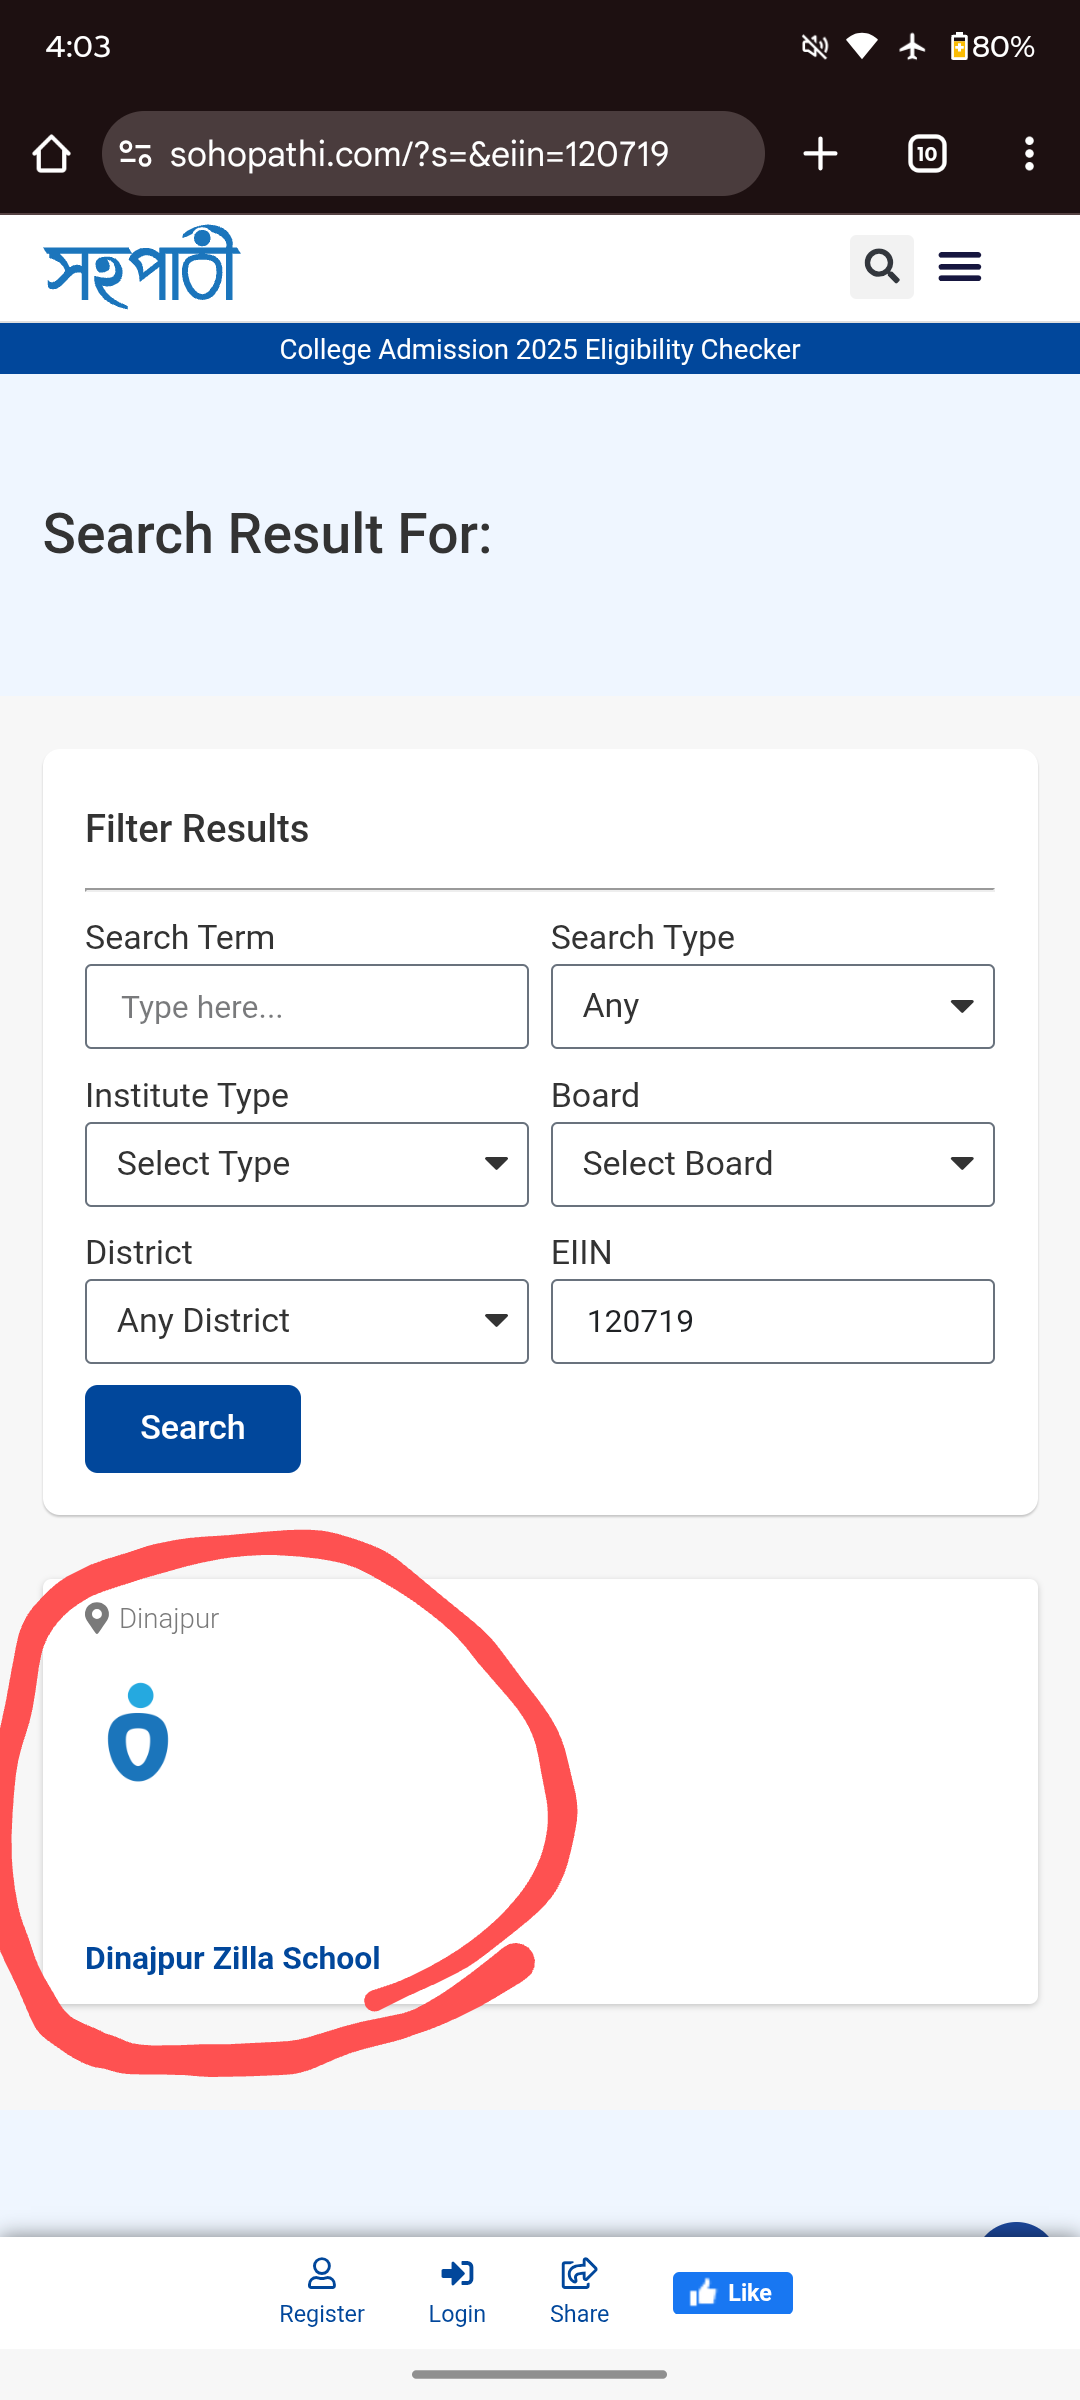Expand the Search Type dropdown
The width and height of the screenshot is (1080, 2400).
[x=772, y=1006]
